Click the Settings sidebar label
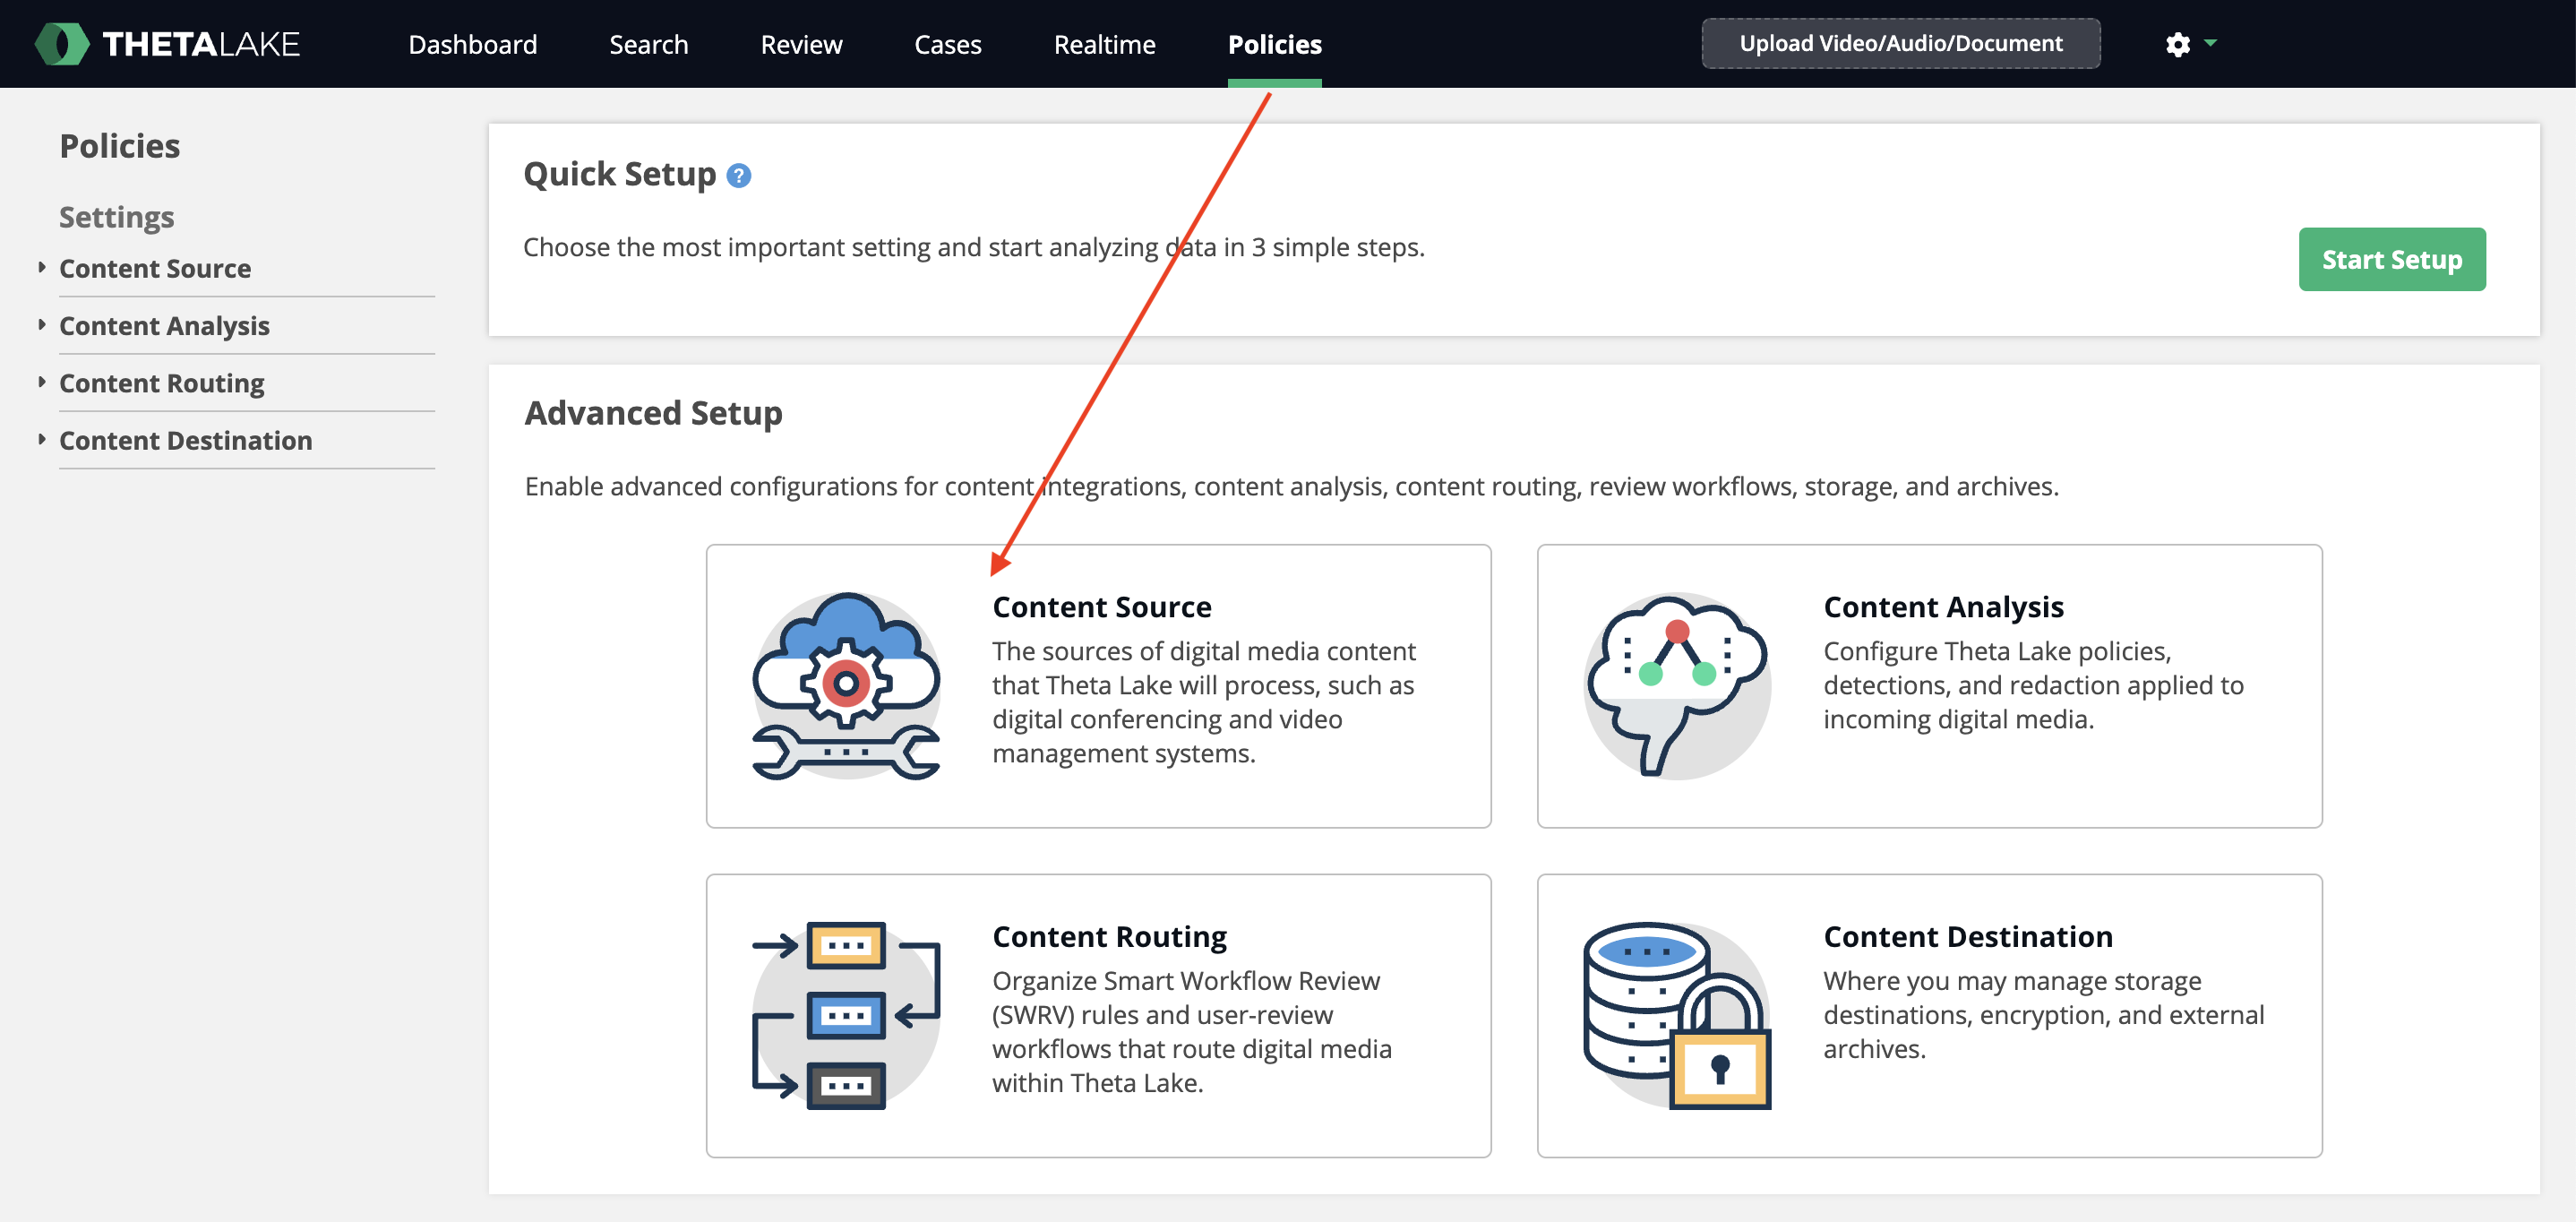 [116, 217]
